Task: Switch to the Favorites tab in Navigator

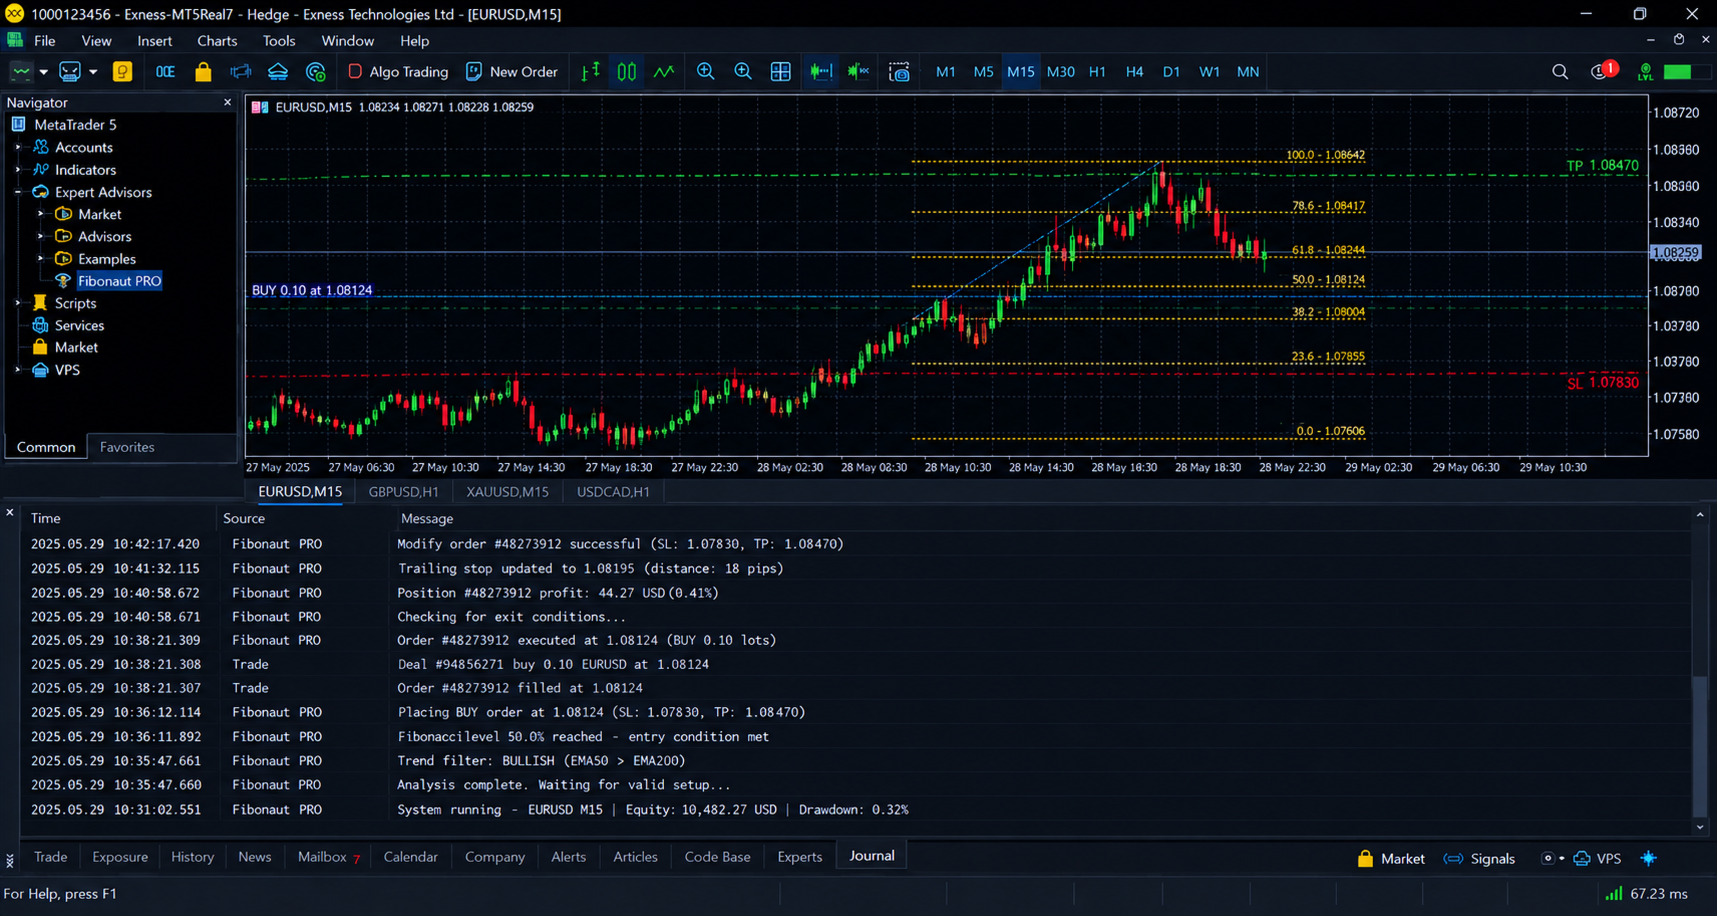Action: click(x=127, y=447)
